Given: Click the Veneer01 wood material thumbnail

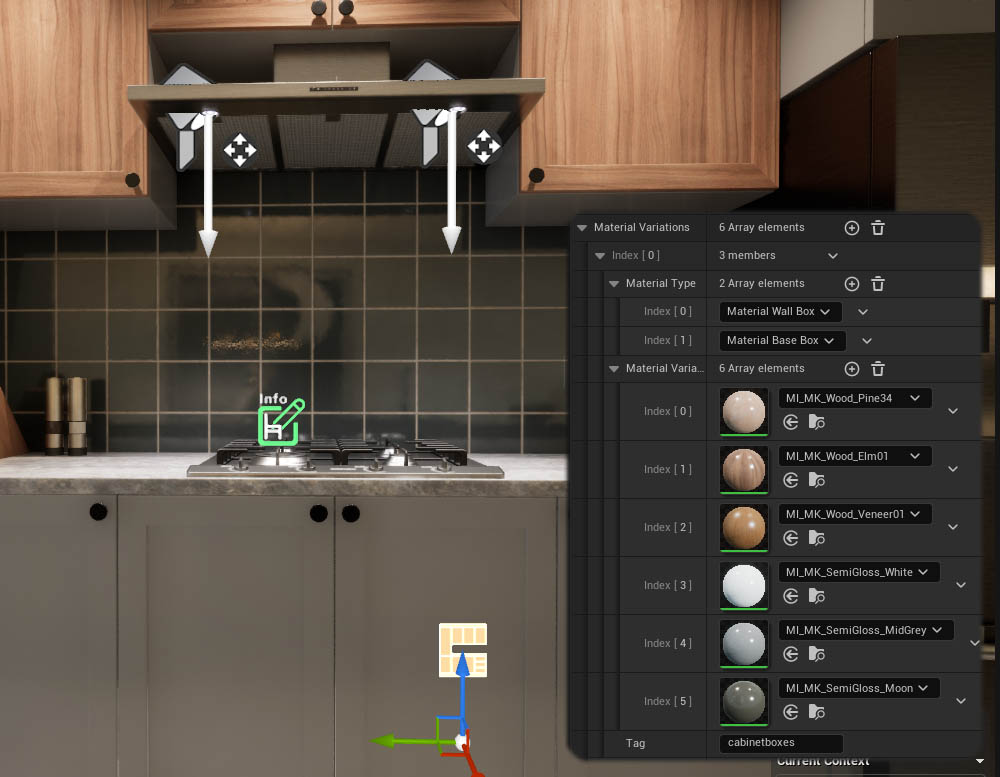Looking at the screenshot, I should 744,528.
